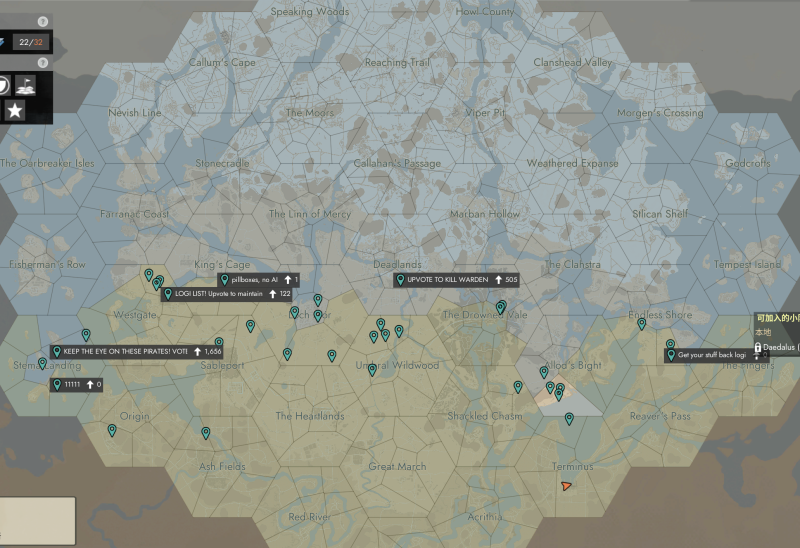Select the Nevish Line region label

(x=135, y=113)
